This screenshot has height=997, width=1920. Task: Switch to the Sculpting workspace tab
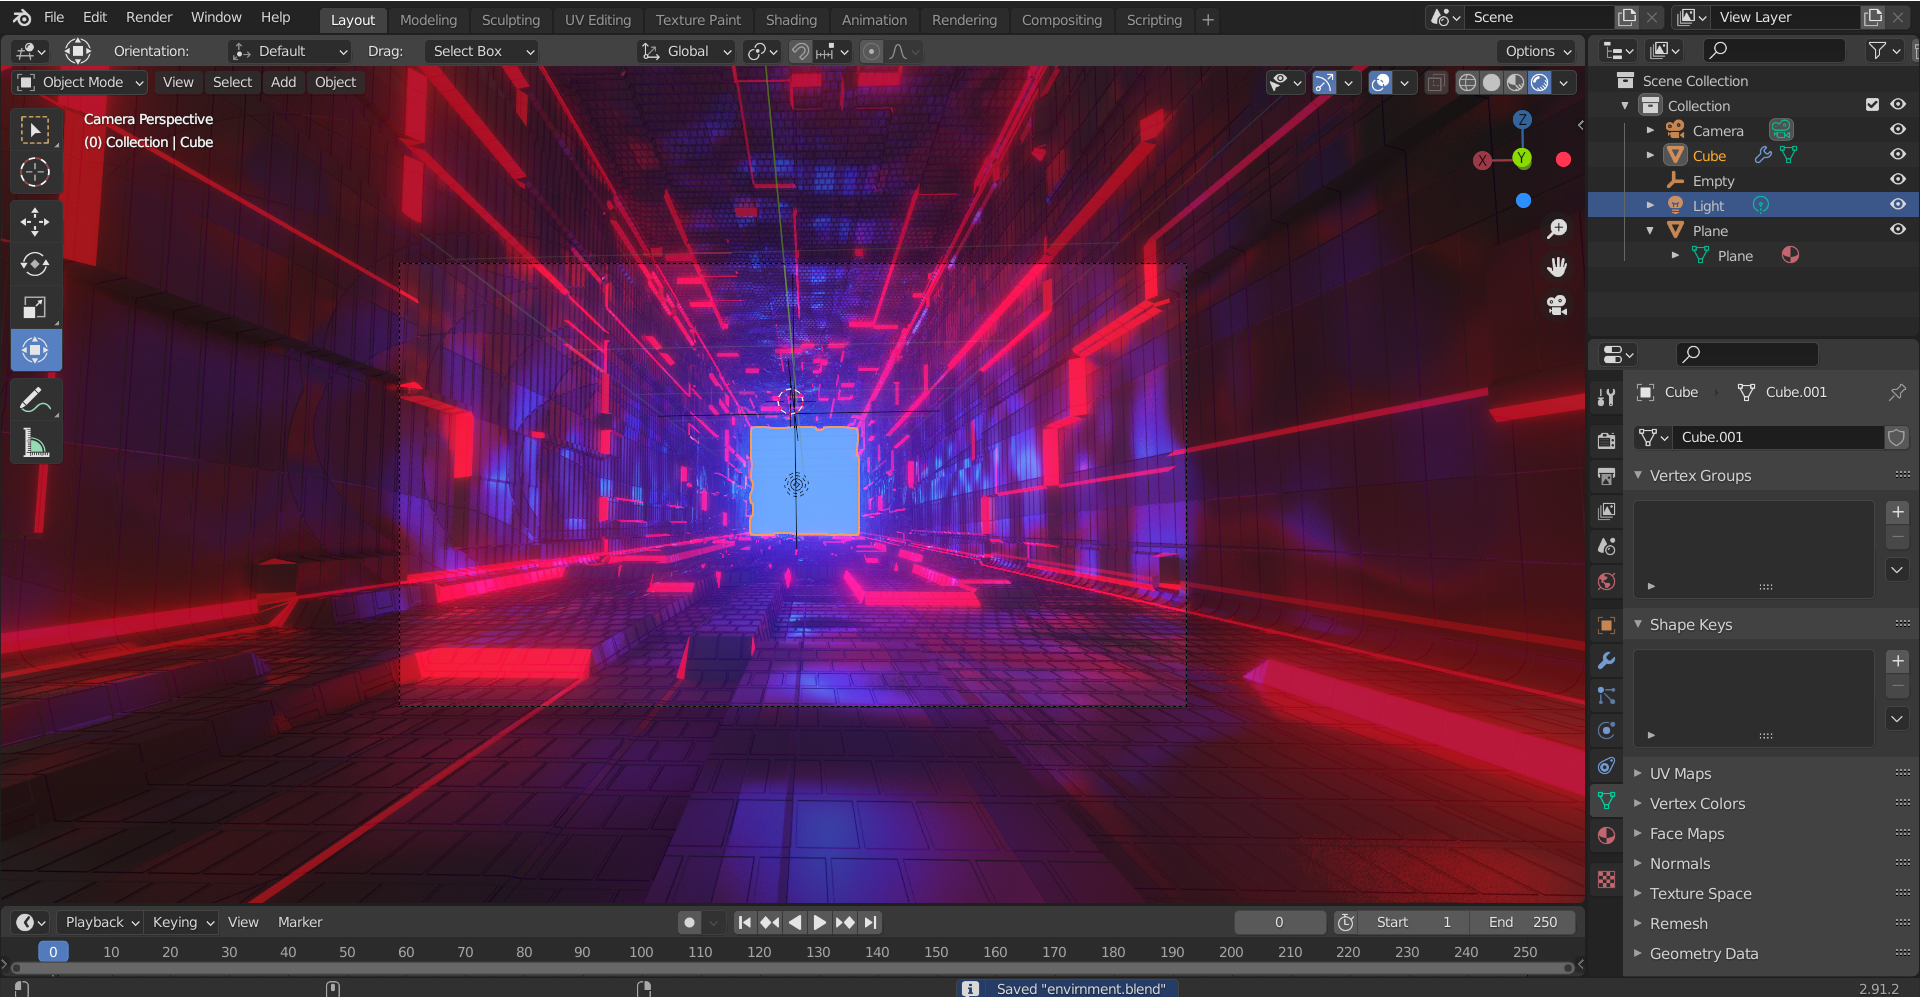pyautogui.click(x=510, y=19)
